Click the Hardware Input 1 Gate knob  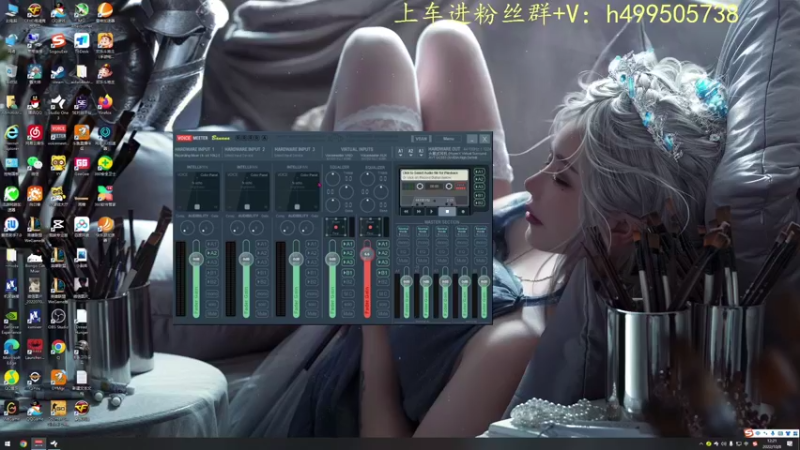pyautogui.click(x=206, y=228)
